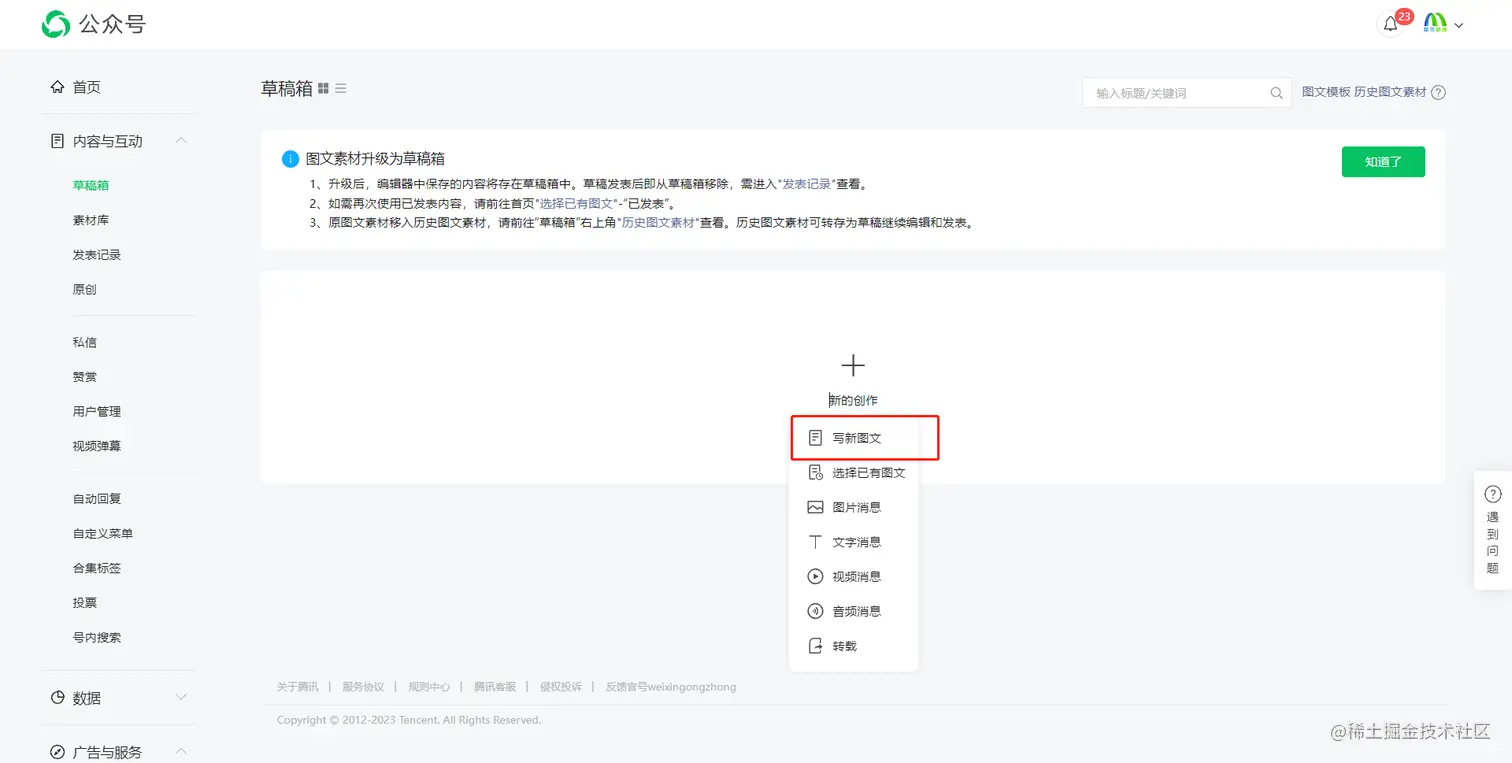
Task: Open the 侵权投诉 footer link
Action: click(561, 687)
